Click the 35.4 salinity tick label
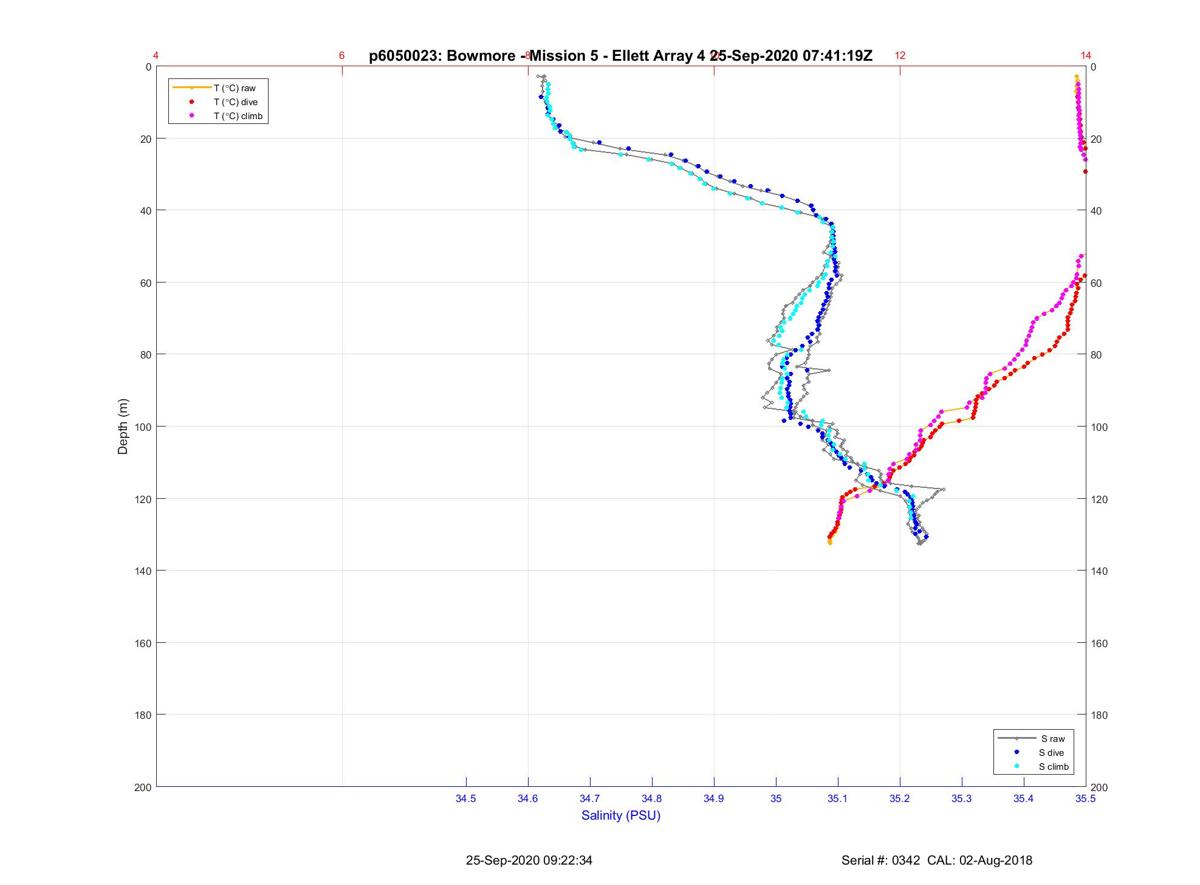Viewport: 1200px width, 885px height. [x=1024, y=799]
